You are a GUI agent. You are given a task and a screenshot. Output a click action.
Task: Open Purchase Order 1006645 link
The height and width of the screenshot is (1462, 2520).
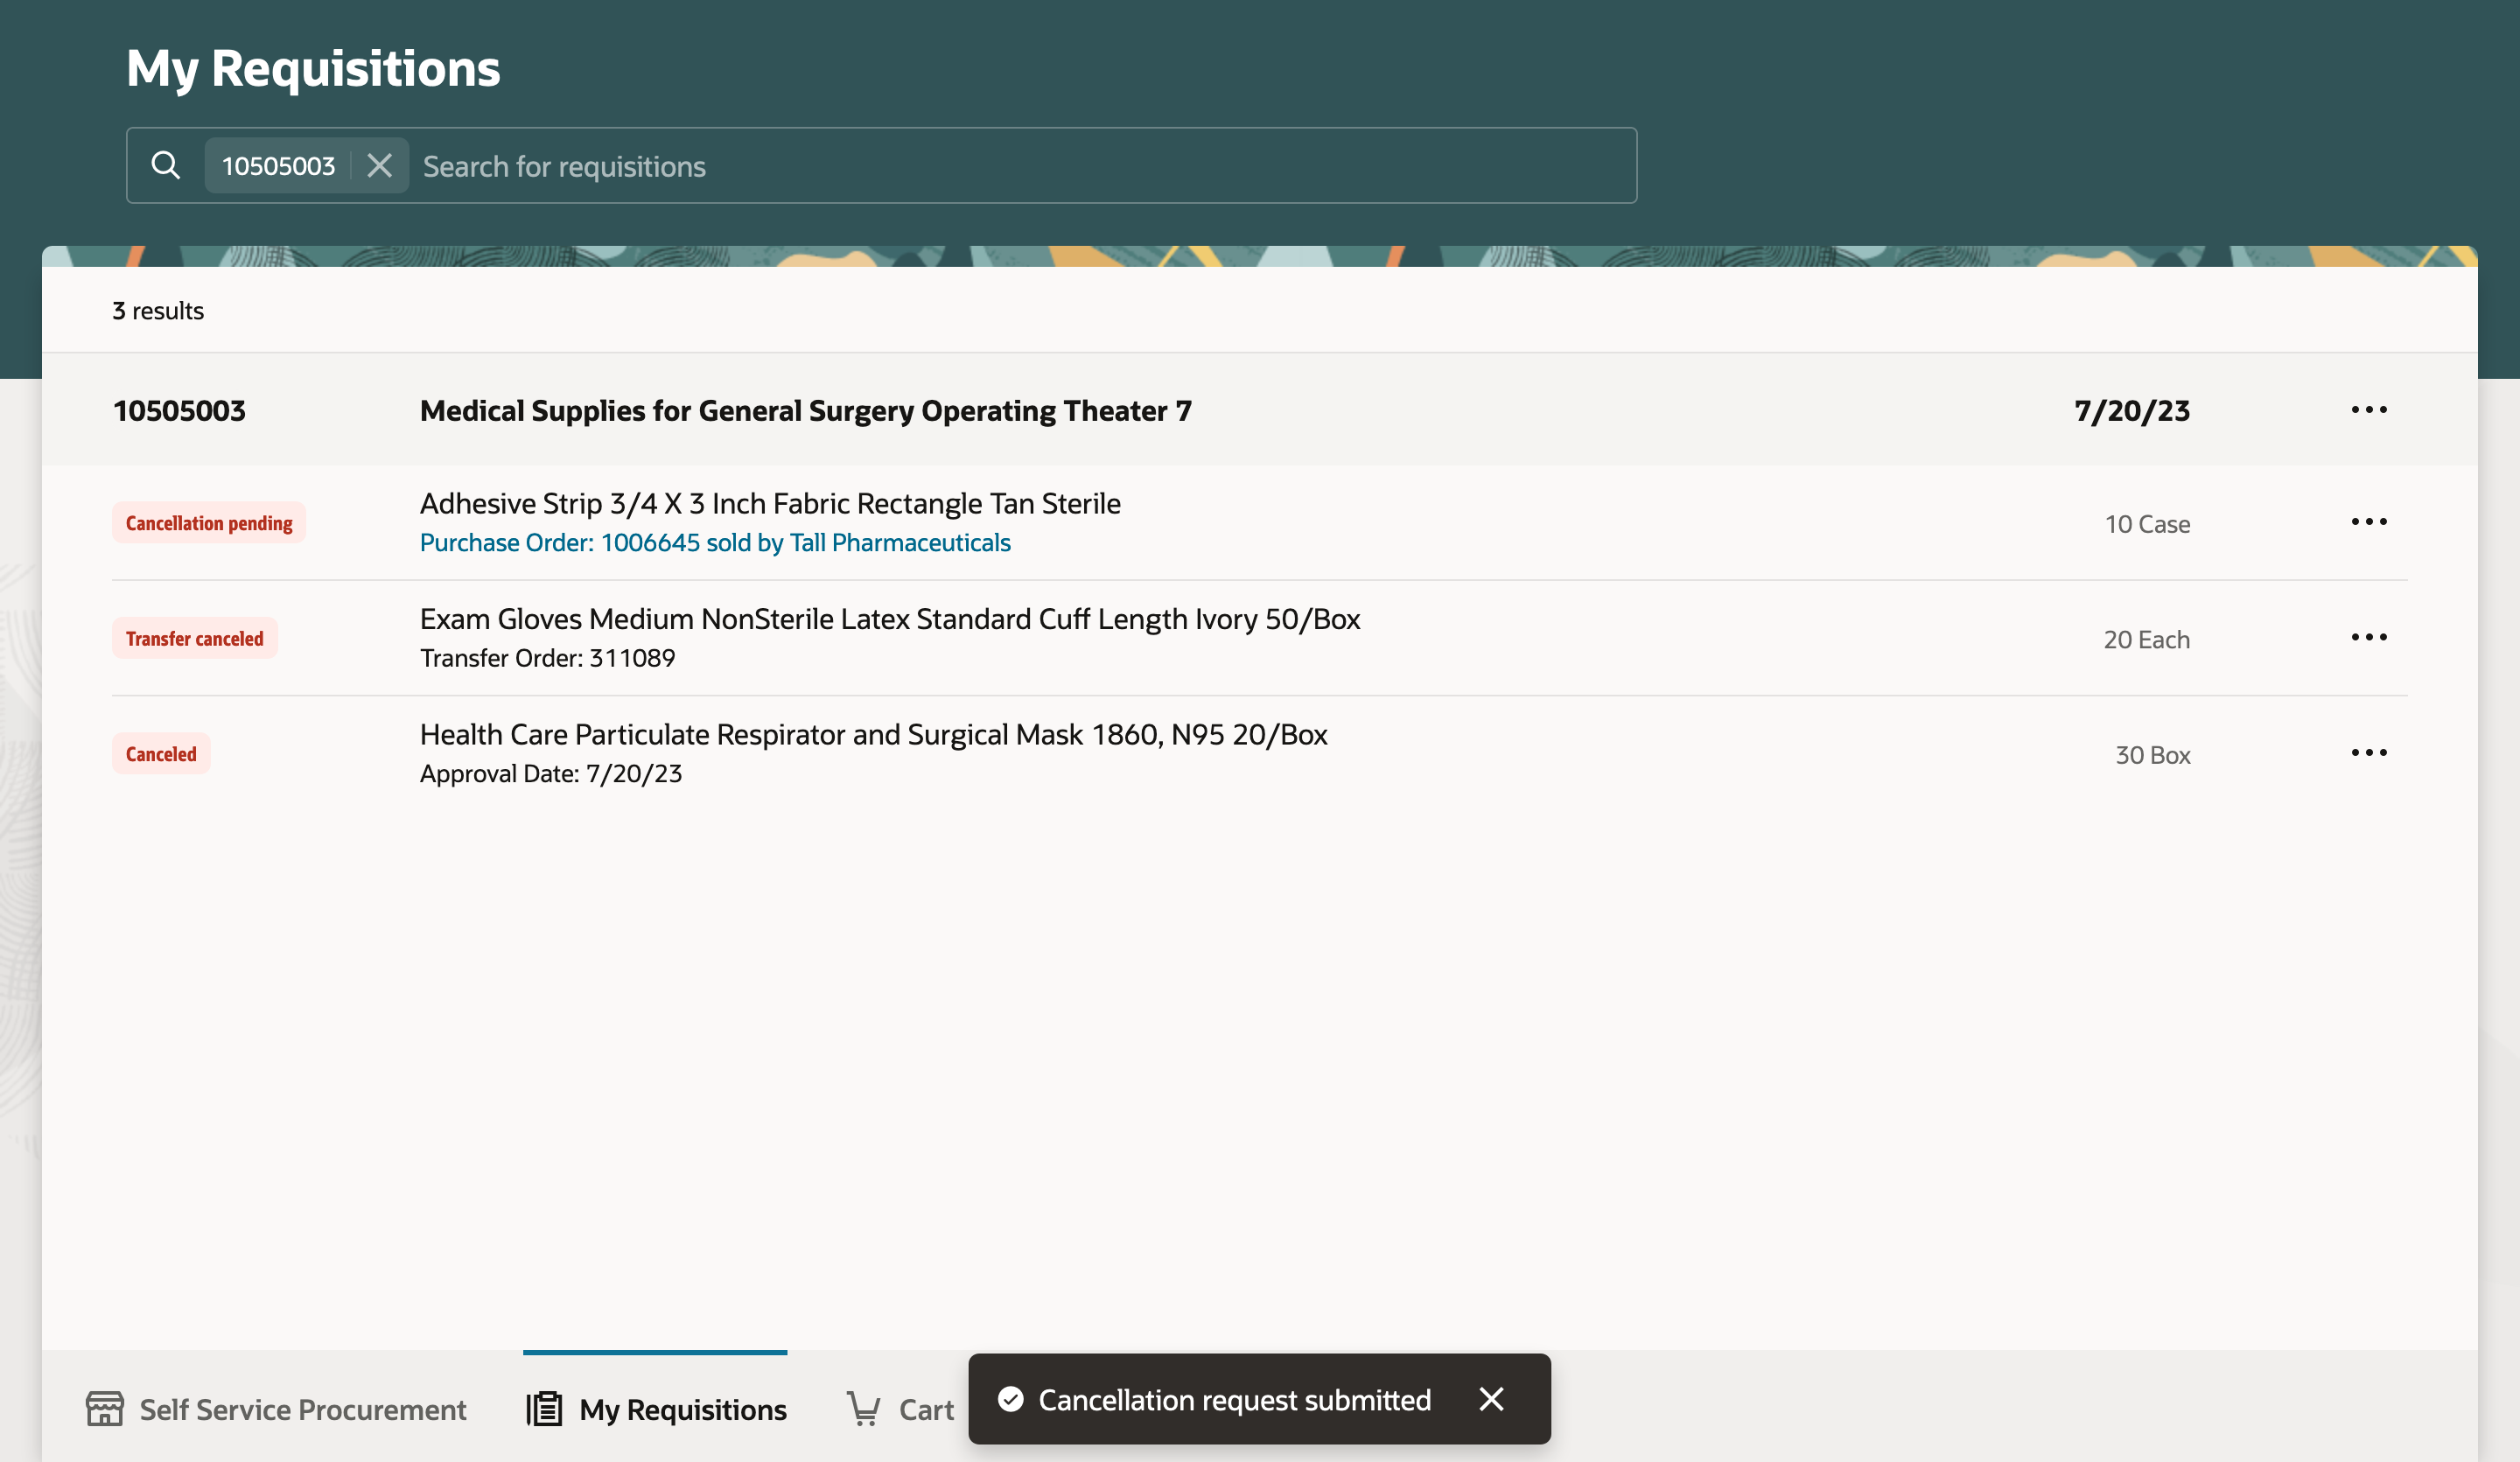pyautogui.click(x=714, y=542)
